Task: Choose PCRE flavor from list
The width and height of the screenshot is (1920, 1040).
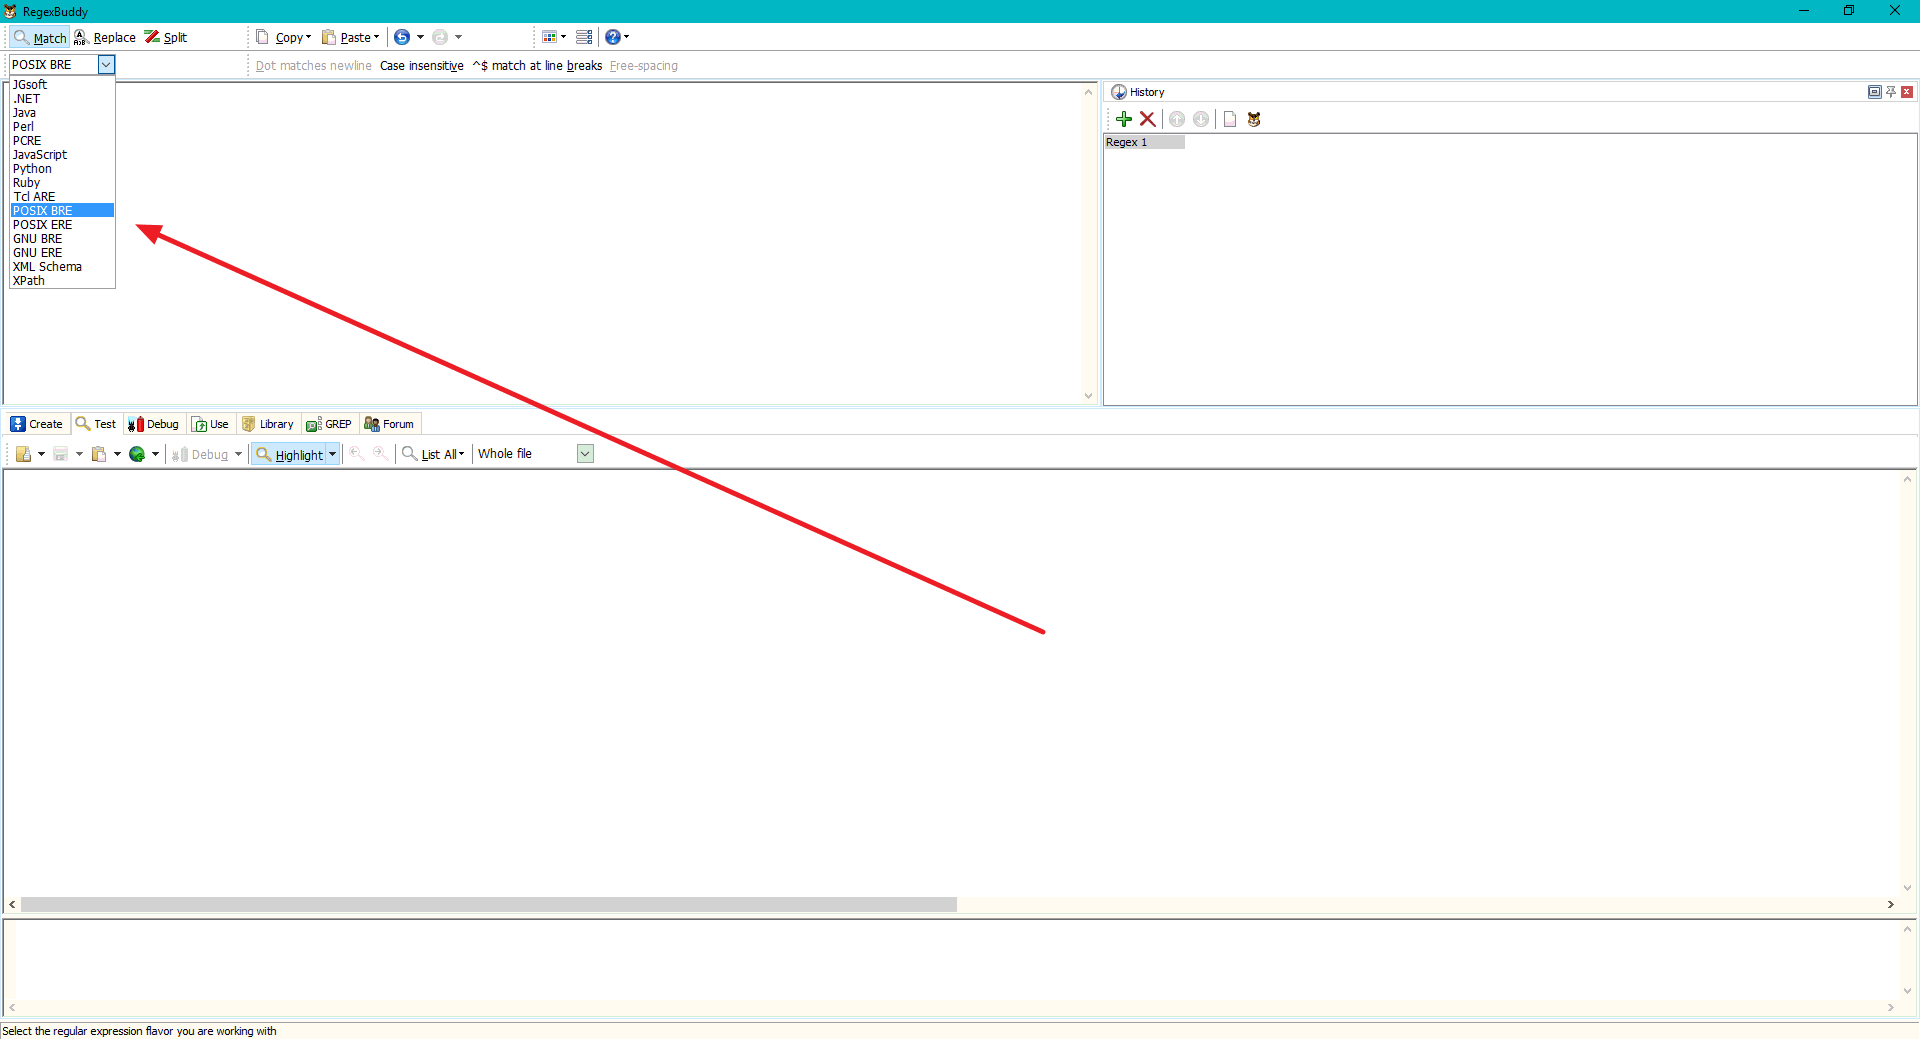Action: (62, 141)
